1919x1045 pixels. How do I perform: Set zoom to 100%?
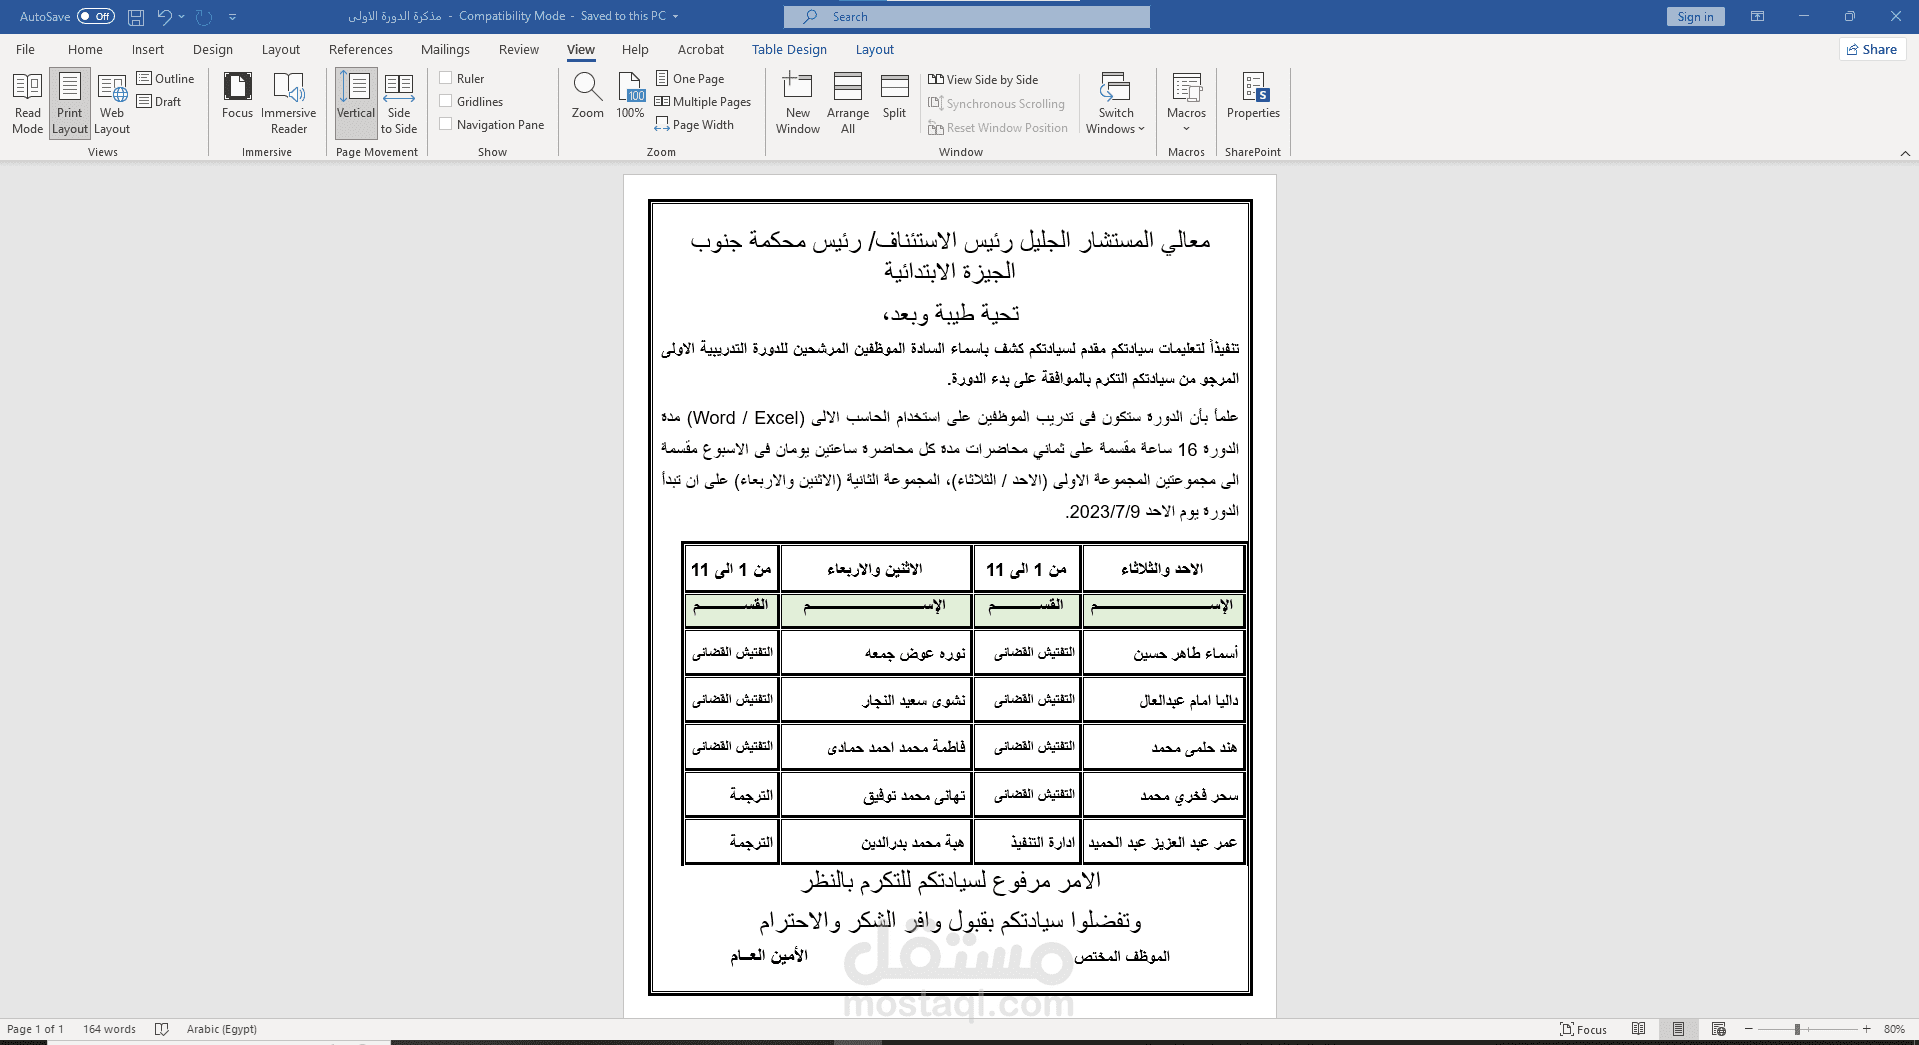pos(630,96)
